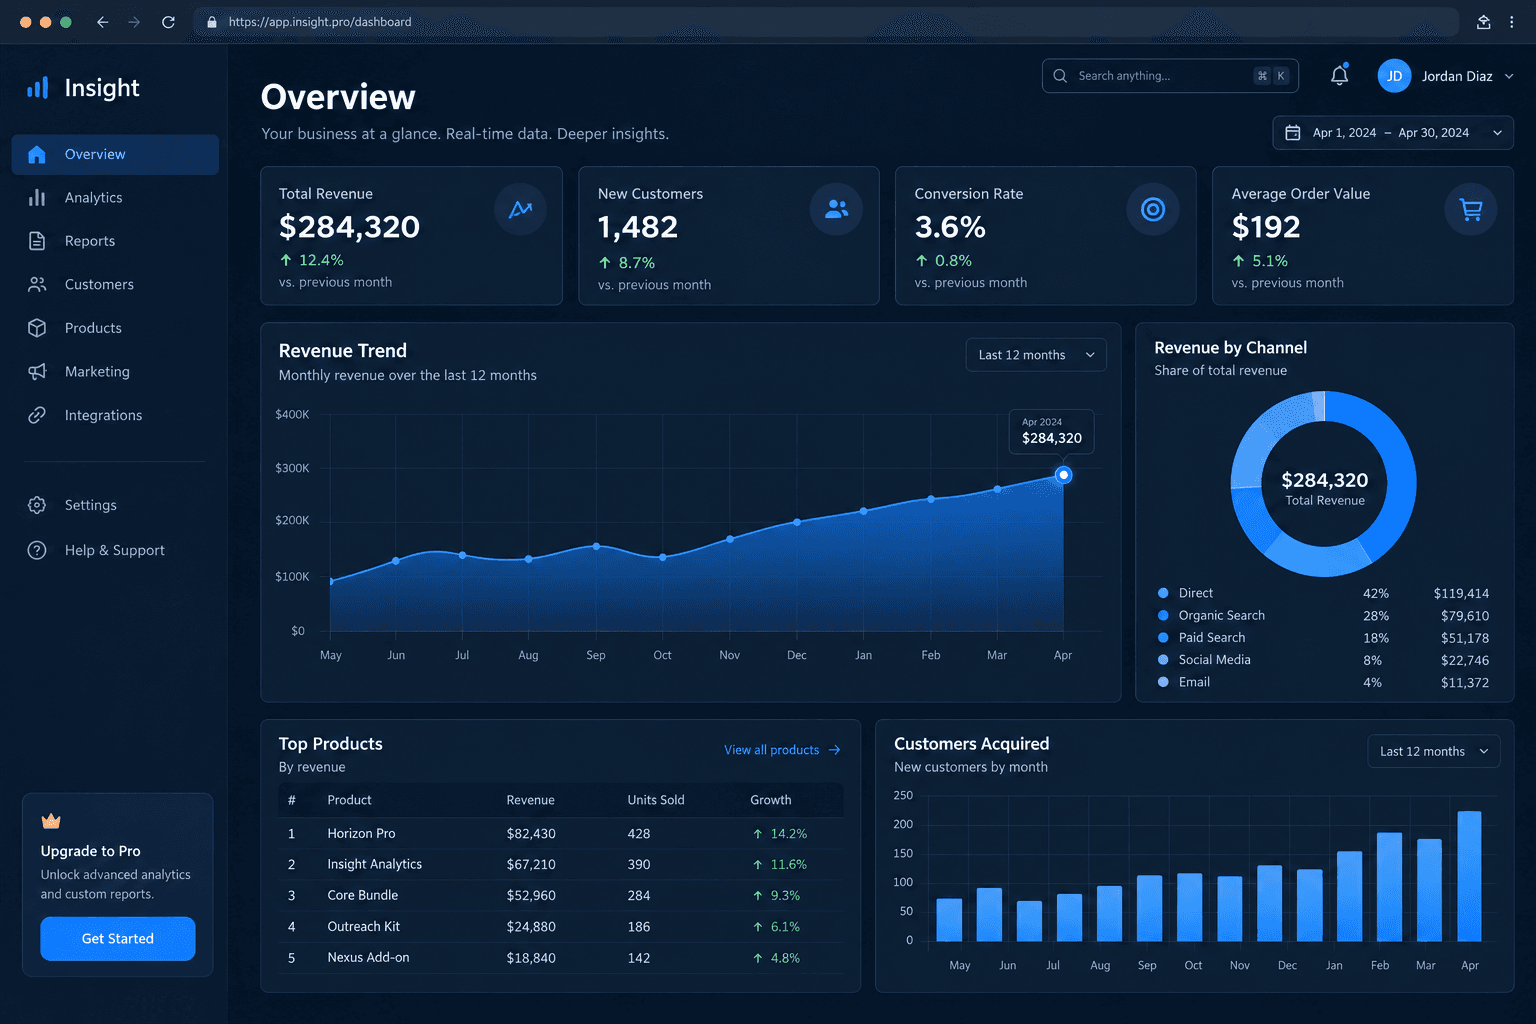Click the calendar icon in date range

(1293, 133)
